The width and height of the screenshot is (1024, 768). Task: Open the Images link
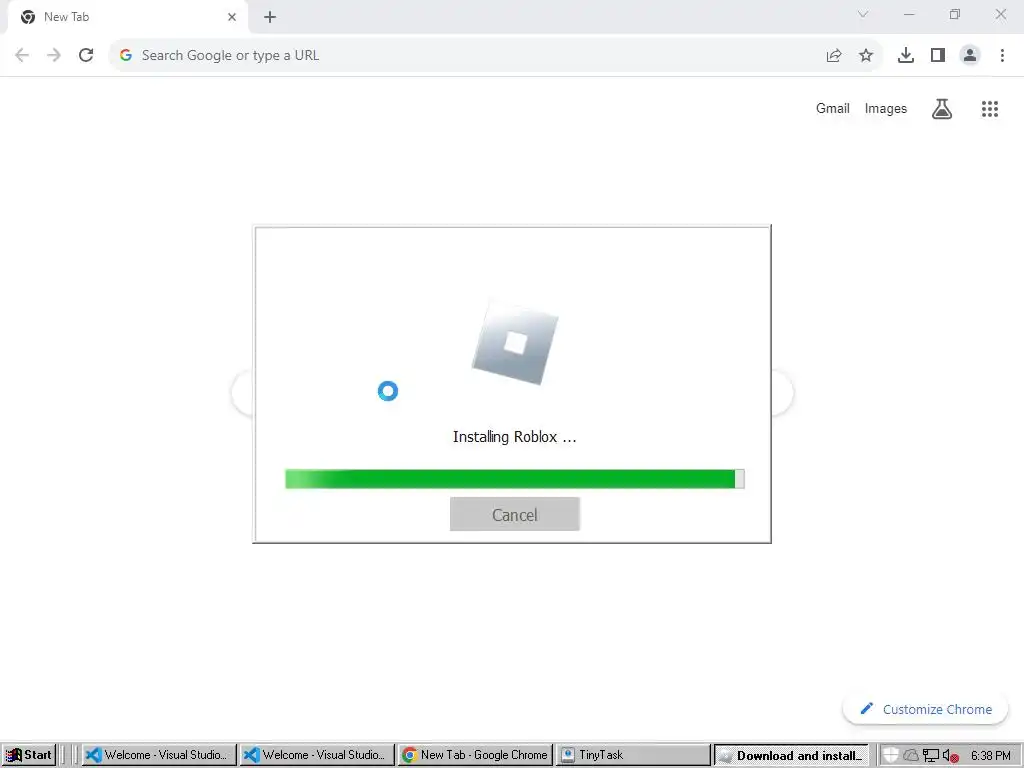[x=886, y=108]
